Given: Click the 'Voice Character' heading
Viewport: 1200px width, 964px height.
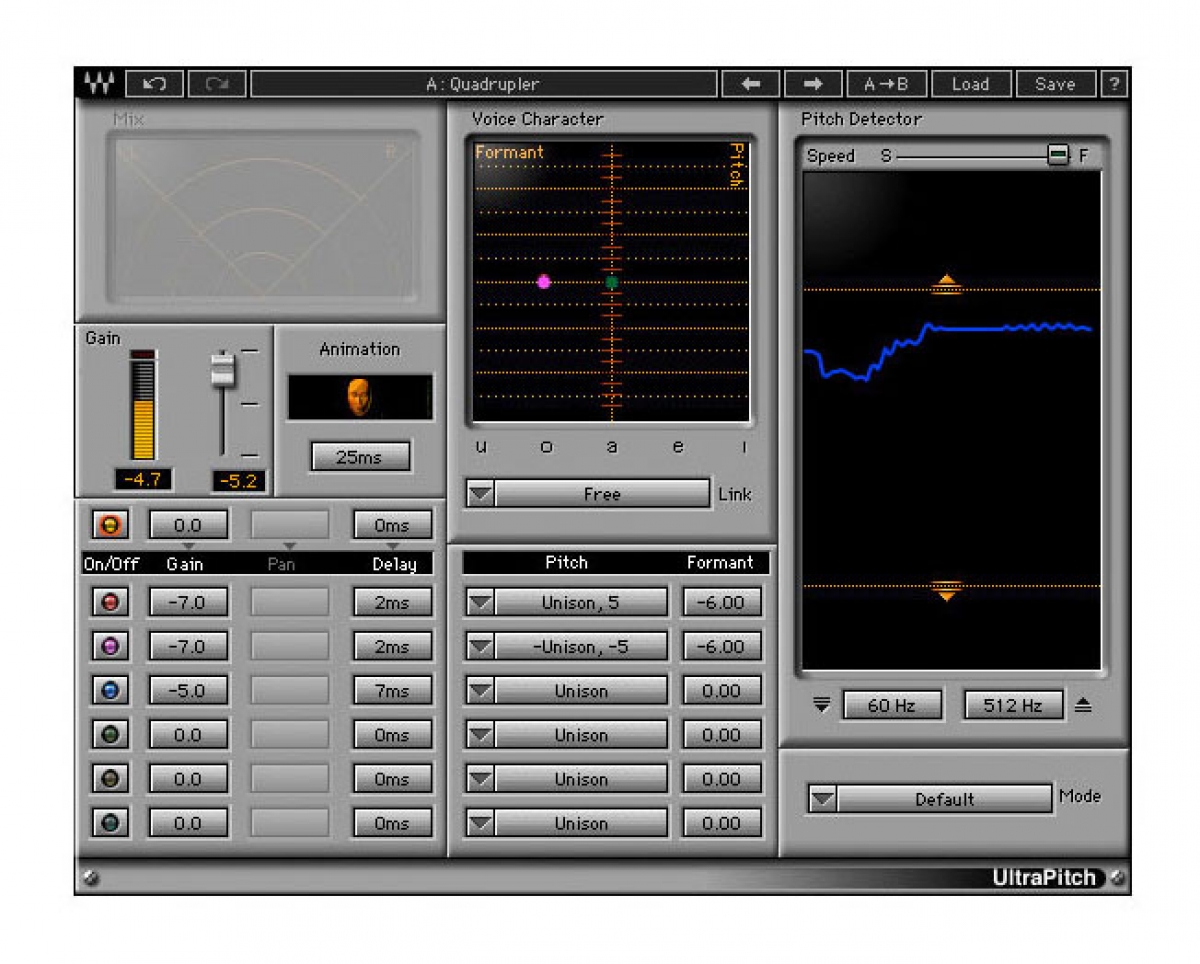Looking at the screenshot, I should tap(538, 119).
